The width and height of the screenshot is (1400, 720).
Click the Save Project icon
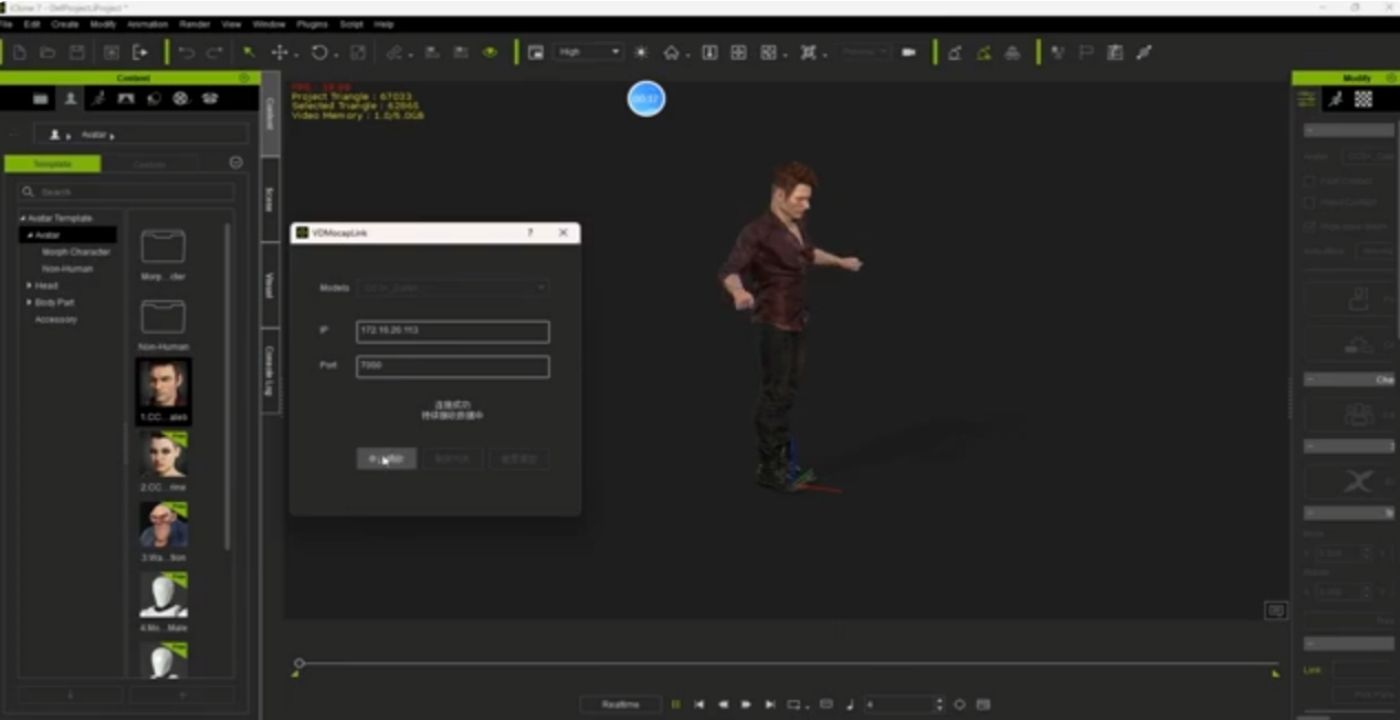pyautogui.click(x=77, y=52)
